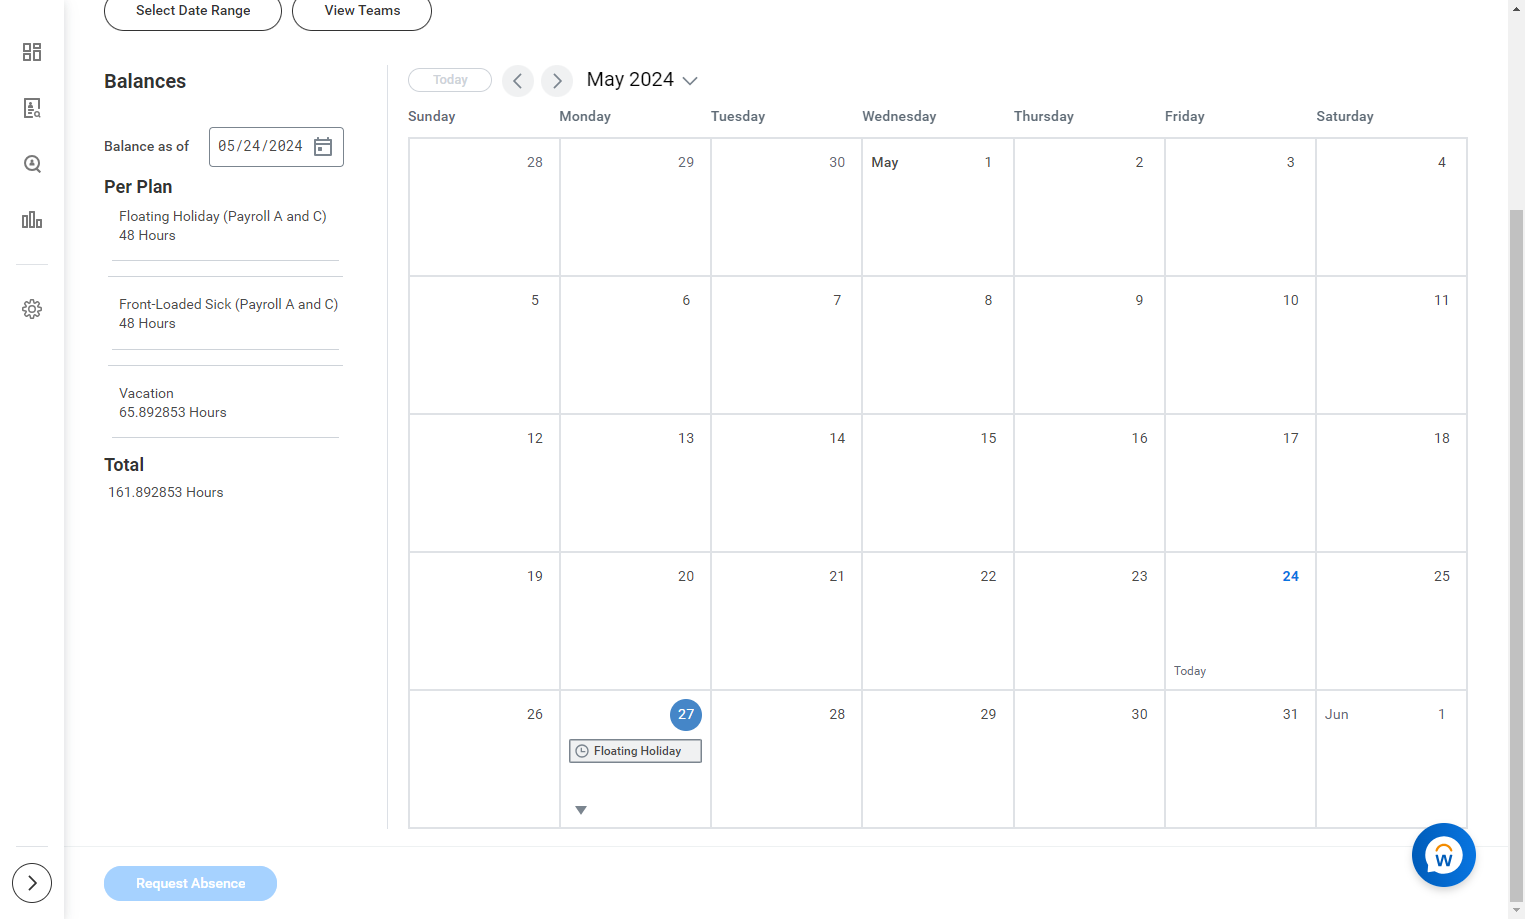
Task: Select May 23 on the calendar
Action: pyautogui.click(x=1089, y=621)
